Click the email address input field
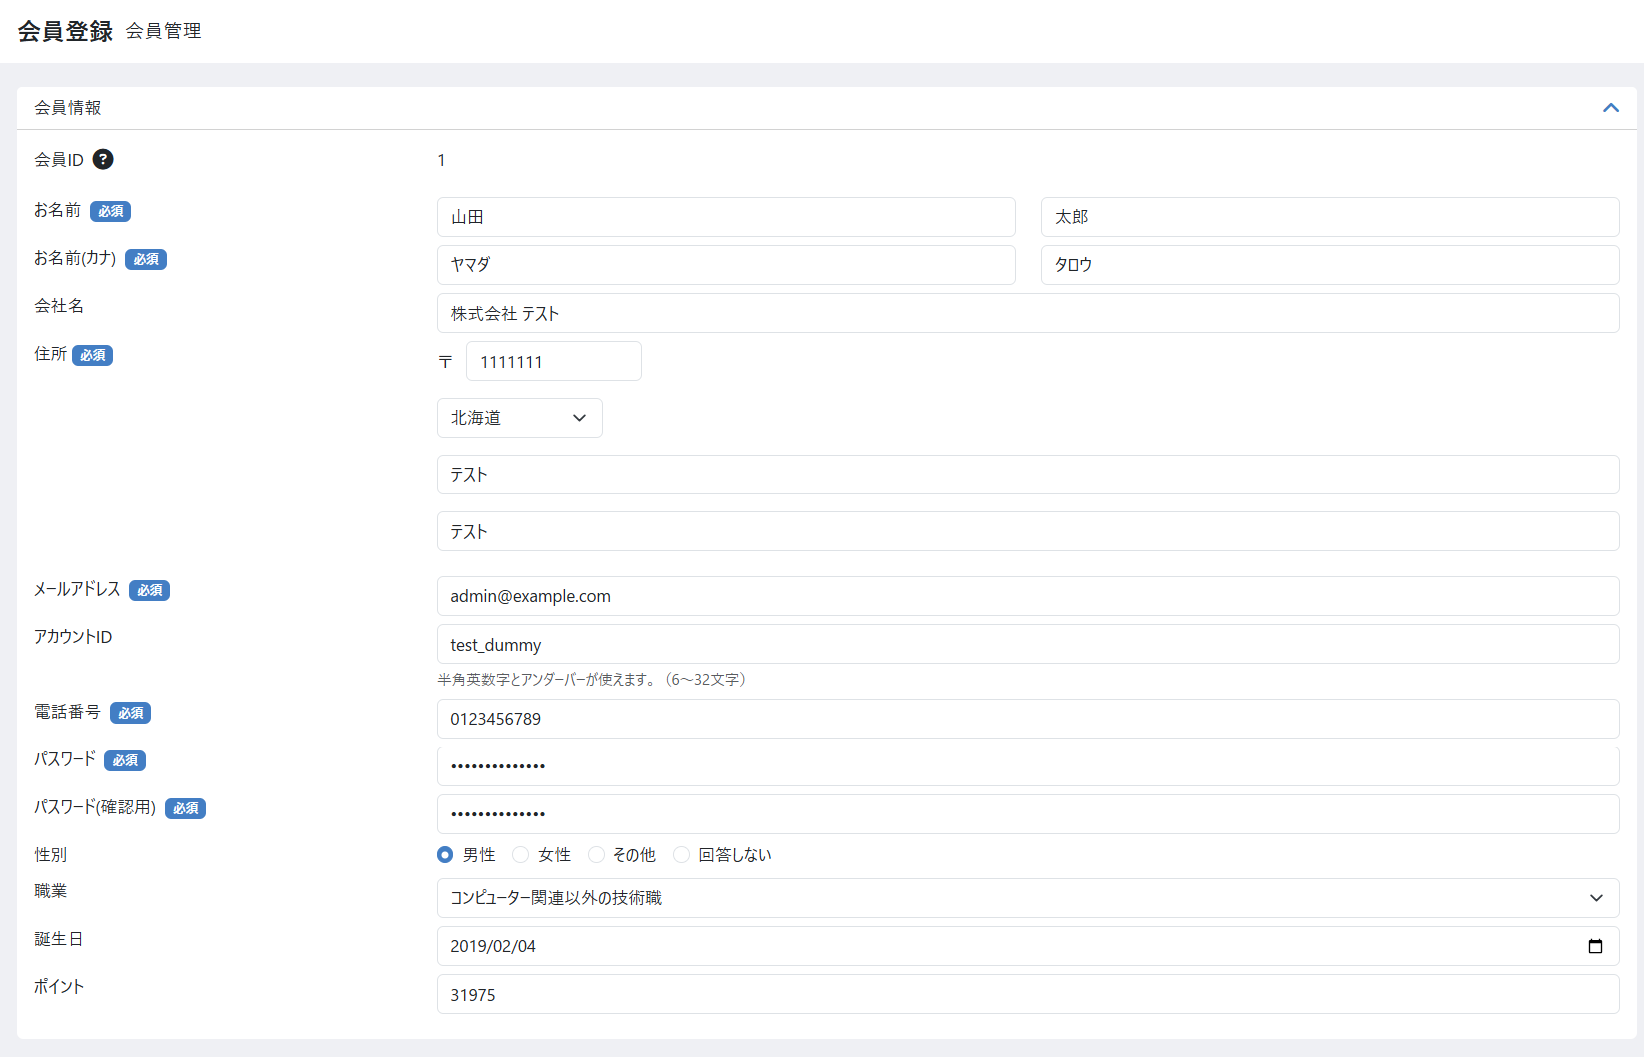 tap(1028, 596)
